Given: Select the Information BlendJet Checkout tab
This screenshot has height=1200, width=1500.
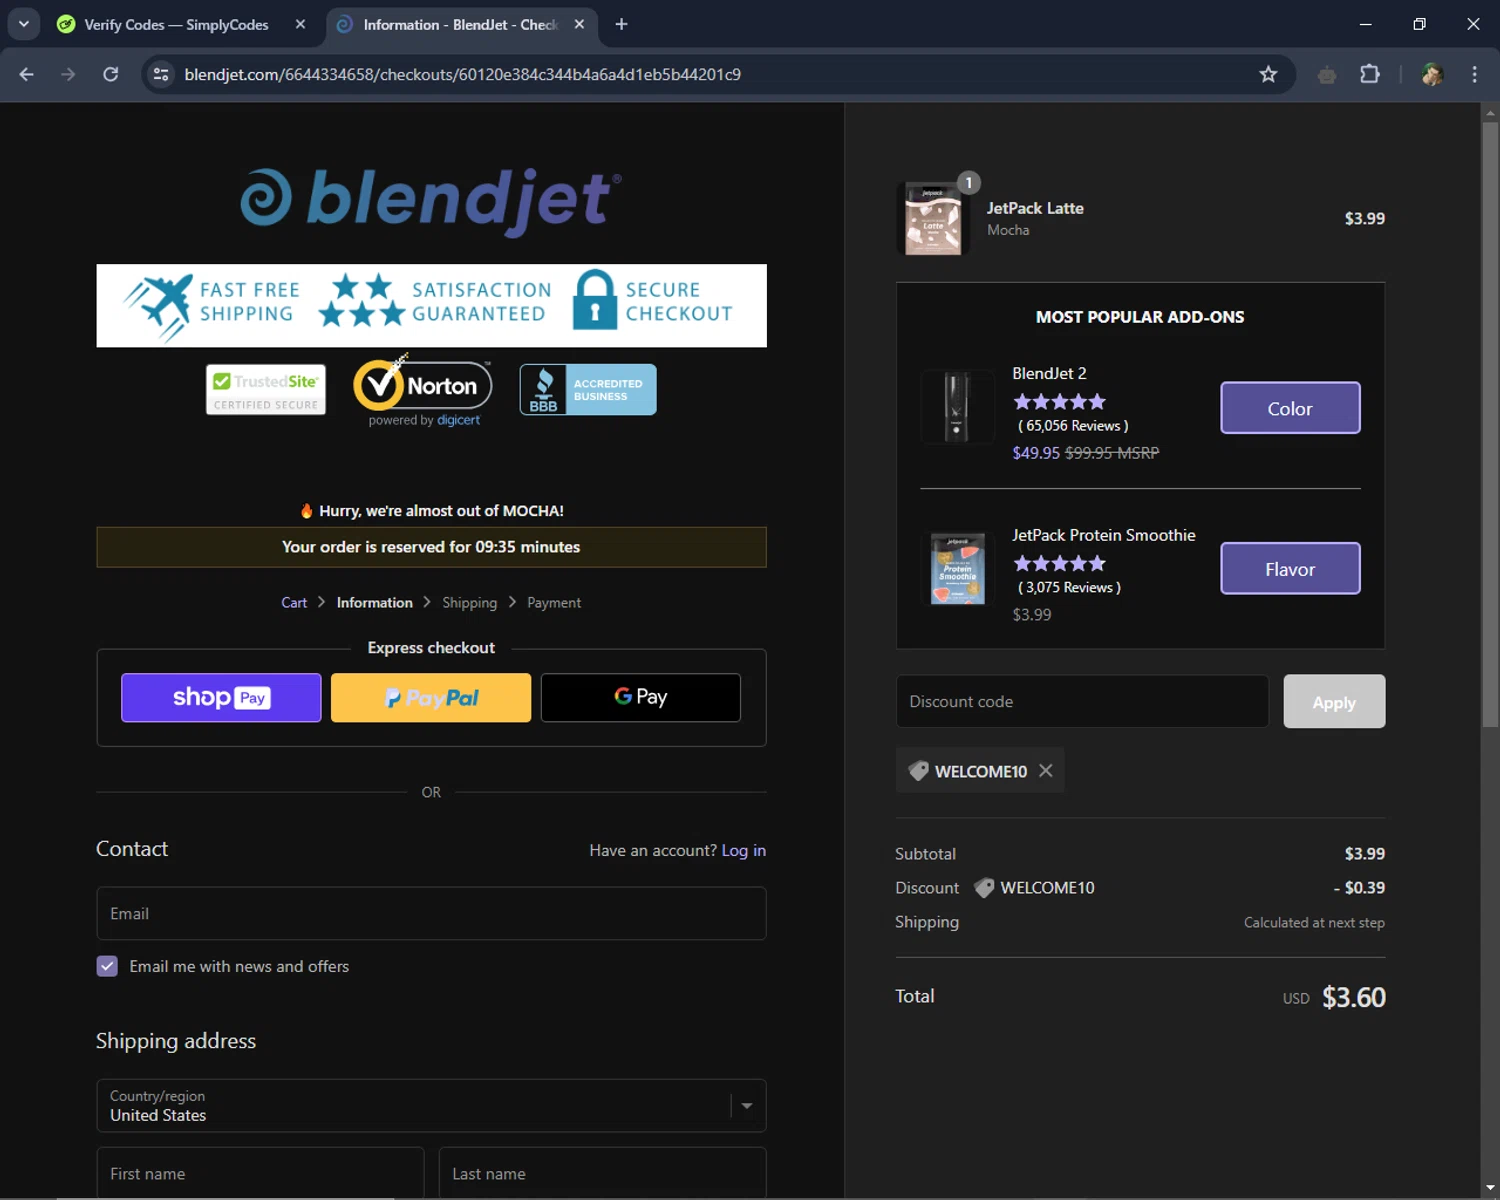Looking at the screenshot, I should [x=460, y=24].
